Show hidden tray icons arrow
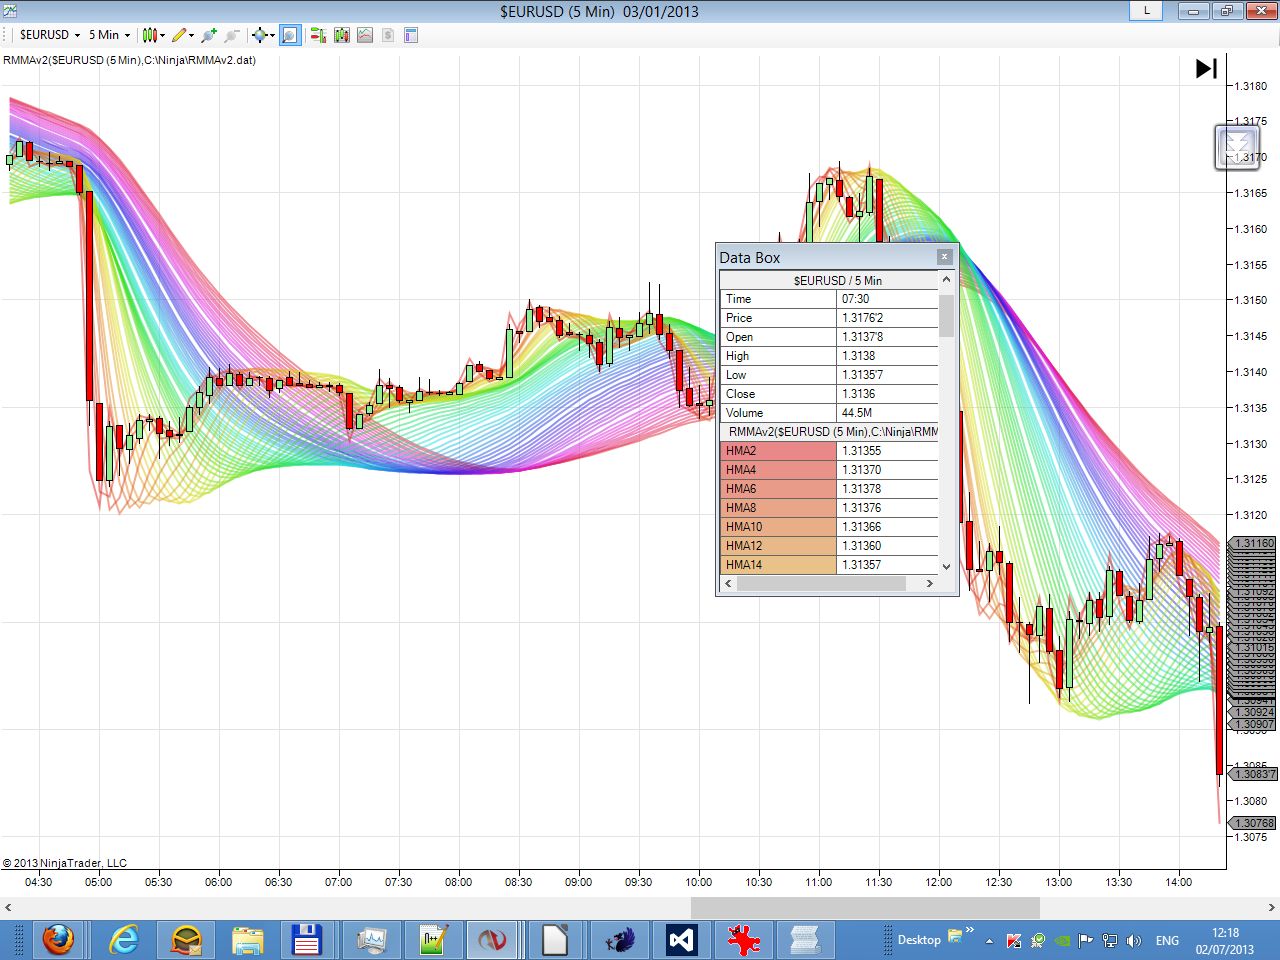Viewport: 1280px width, 960px height. pos(989,940)
